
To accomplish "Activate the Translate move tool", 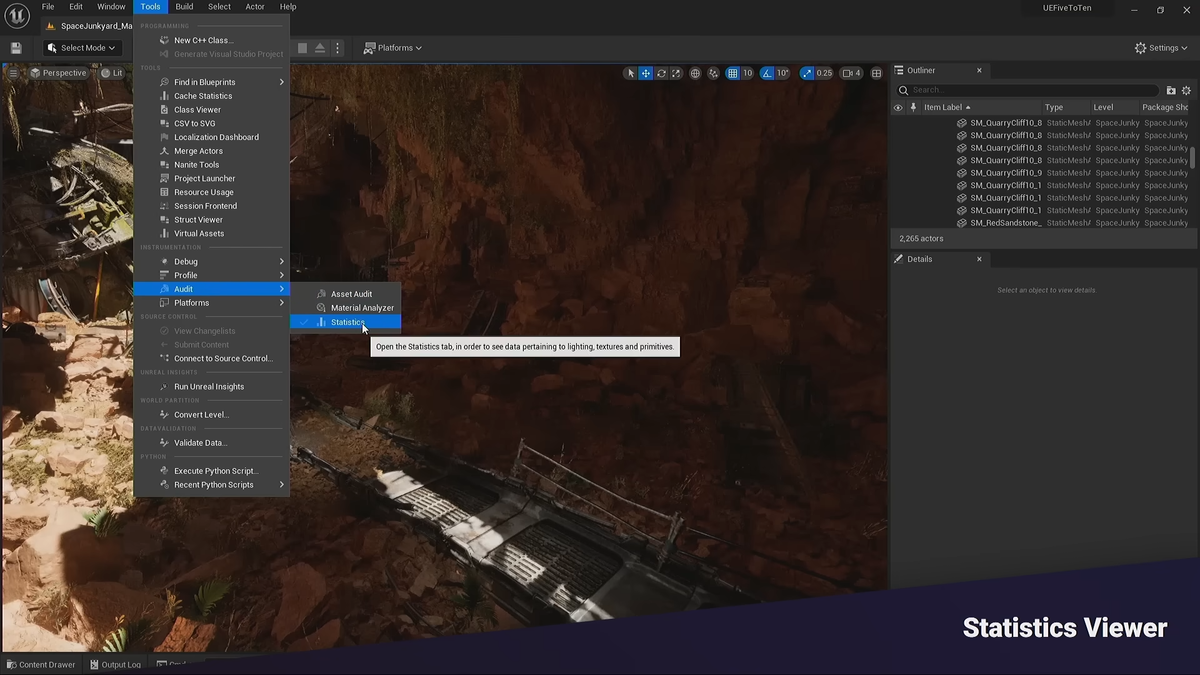I will 646,73.
